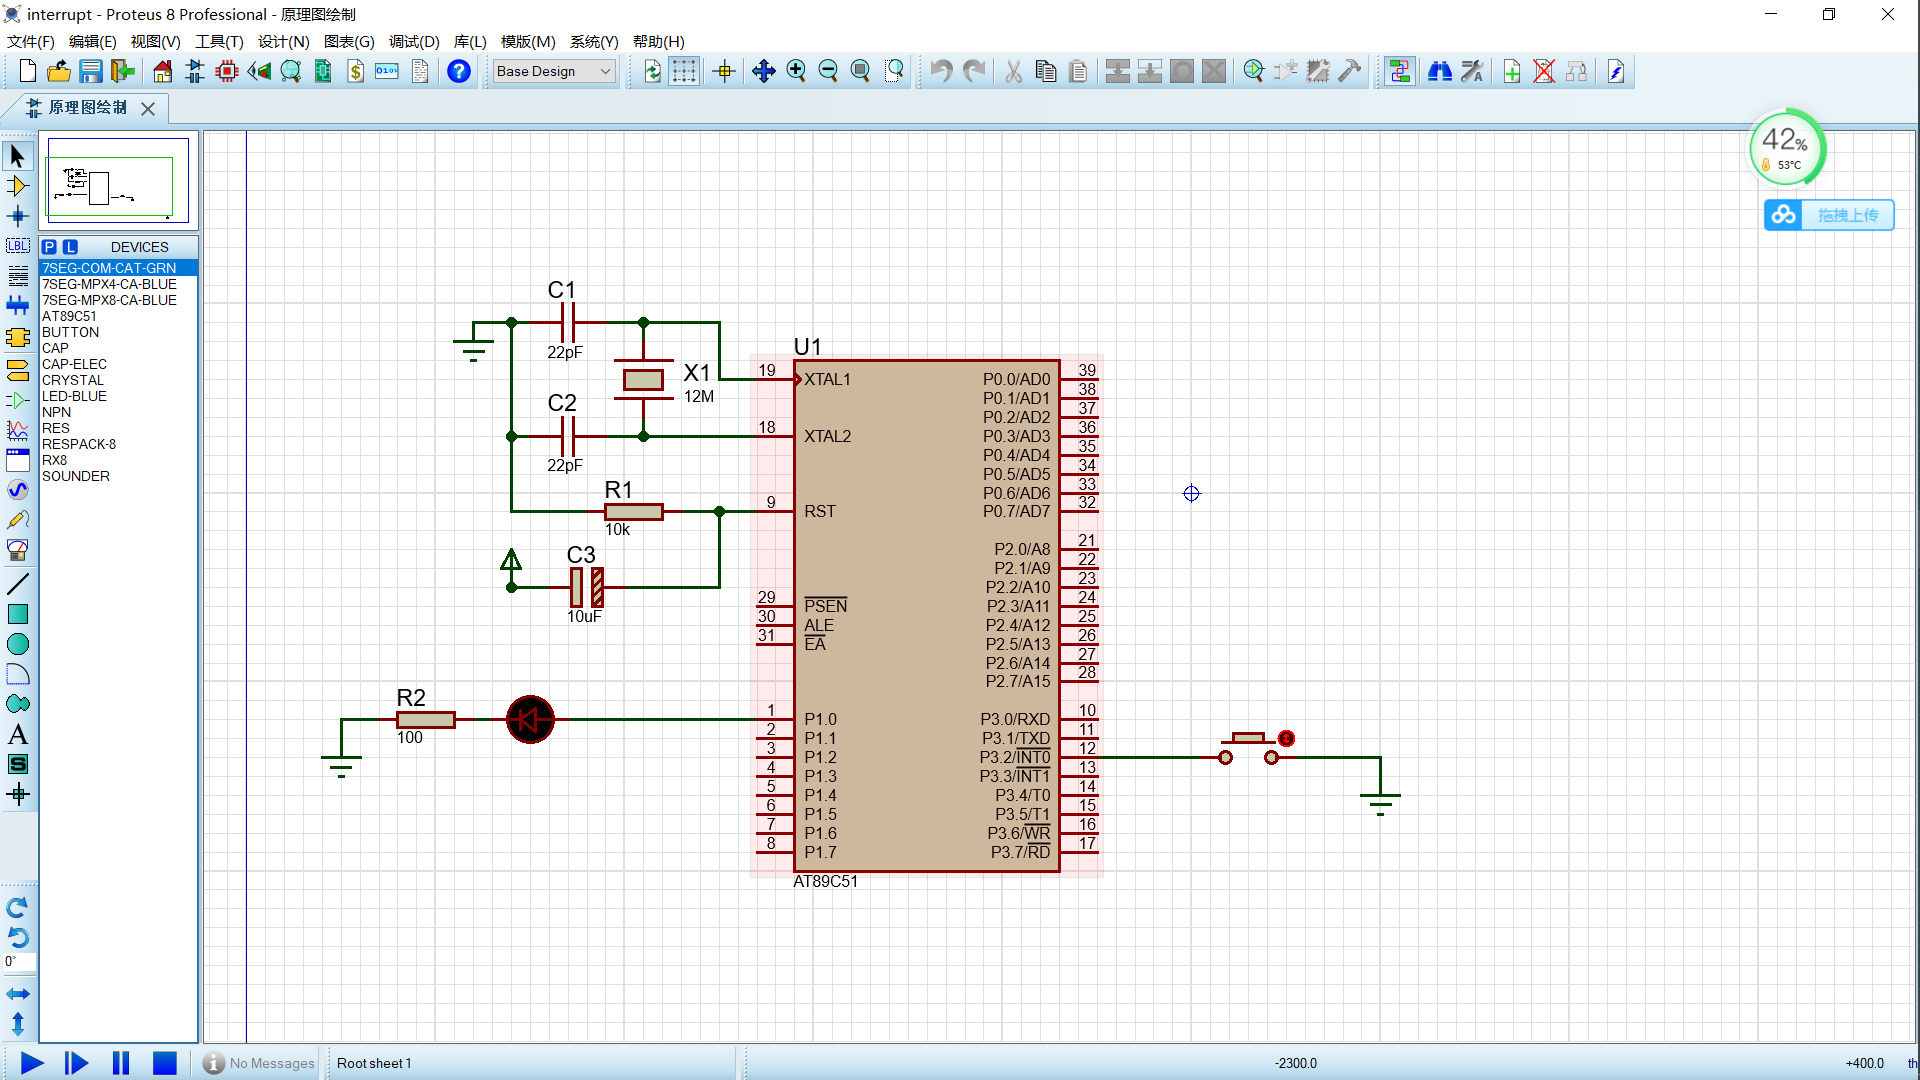Open the 调试(D) debug menu
Screen dimensions: 1920x1080
point(414,42)
